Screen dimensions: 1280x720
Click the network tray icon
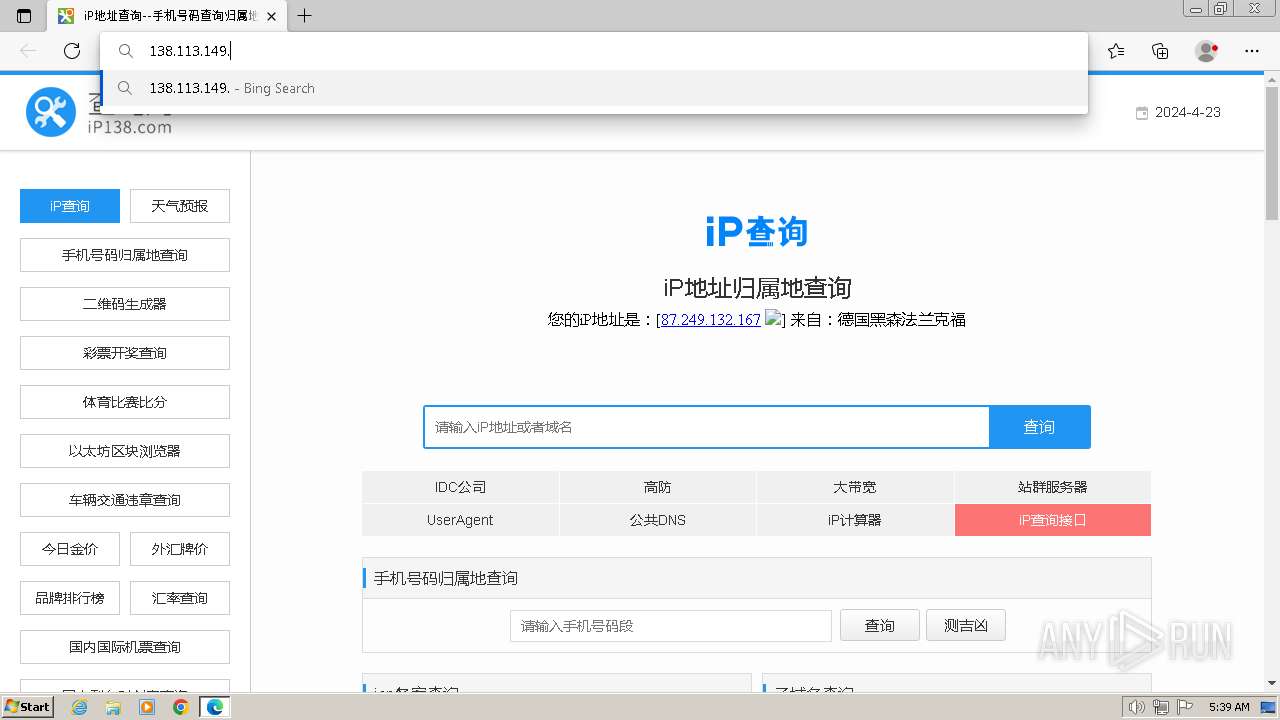click(1160, 707)
